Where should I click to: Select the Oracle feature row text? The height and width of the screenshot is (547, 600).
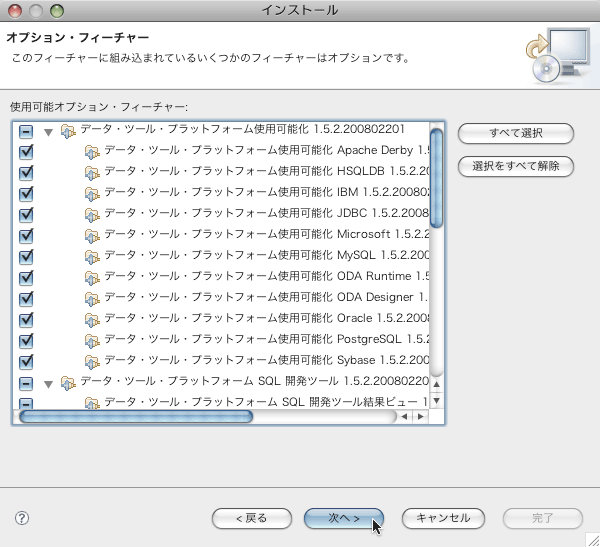click(267, 318)
